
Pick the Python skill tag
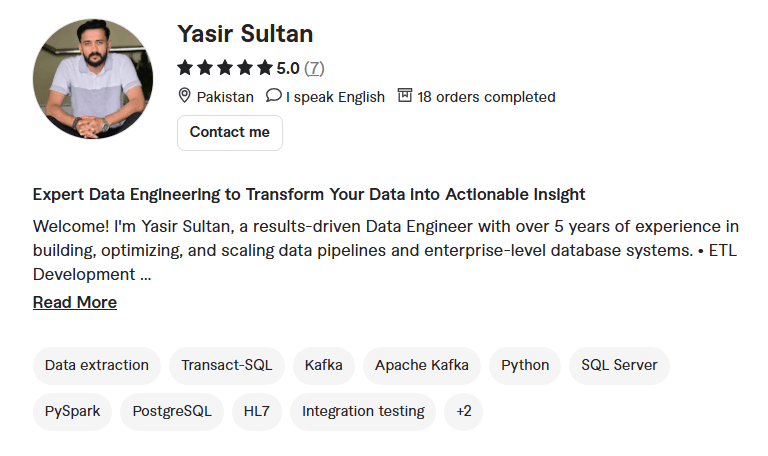(x=525, y=365)
